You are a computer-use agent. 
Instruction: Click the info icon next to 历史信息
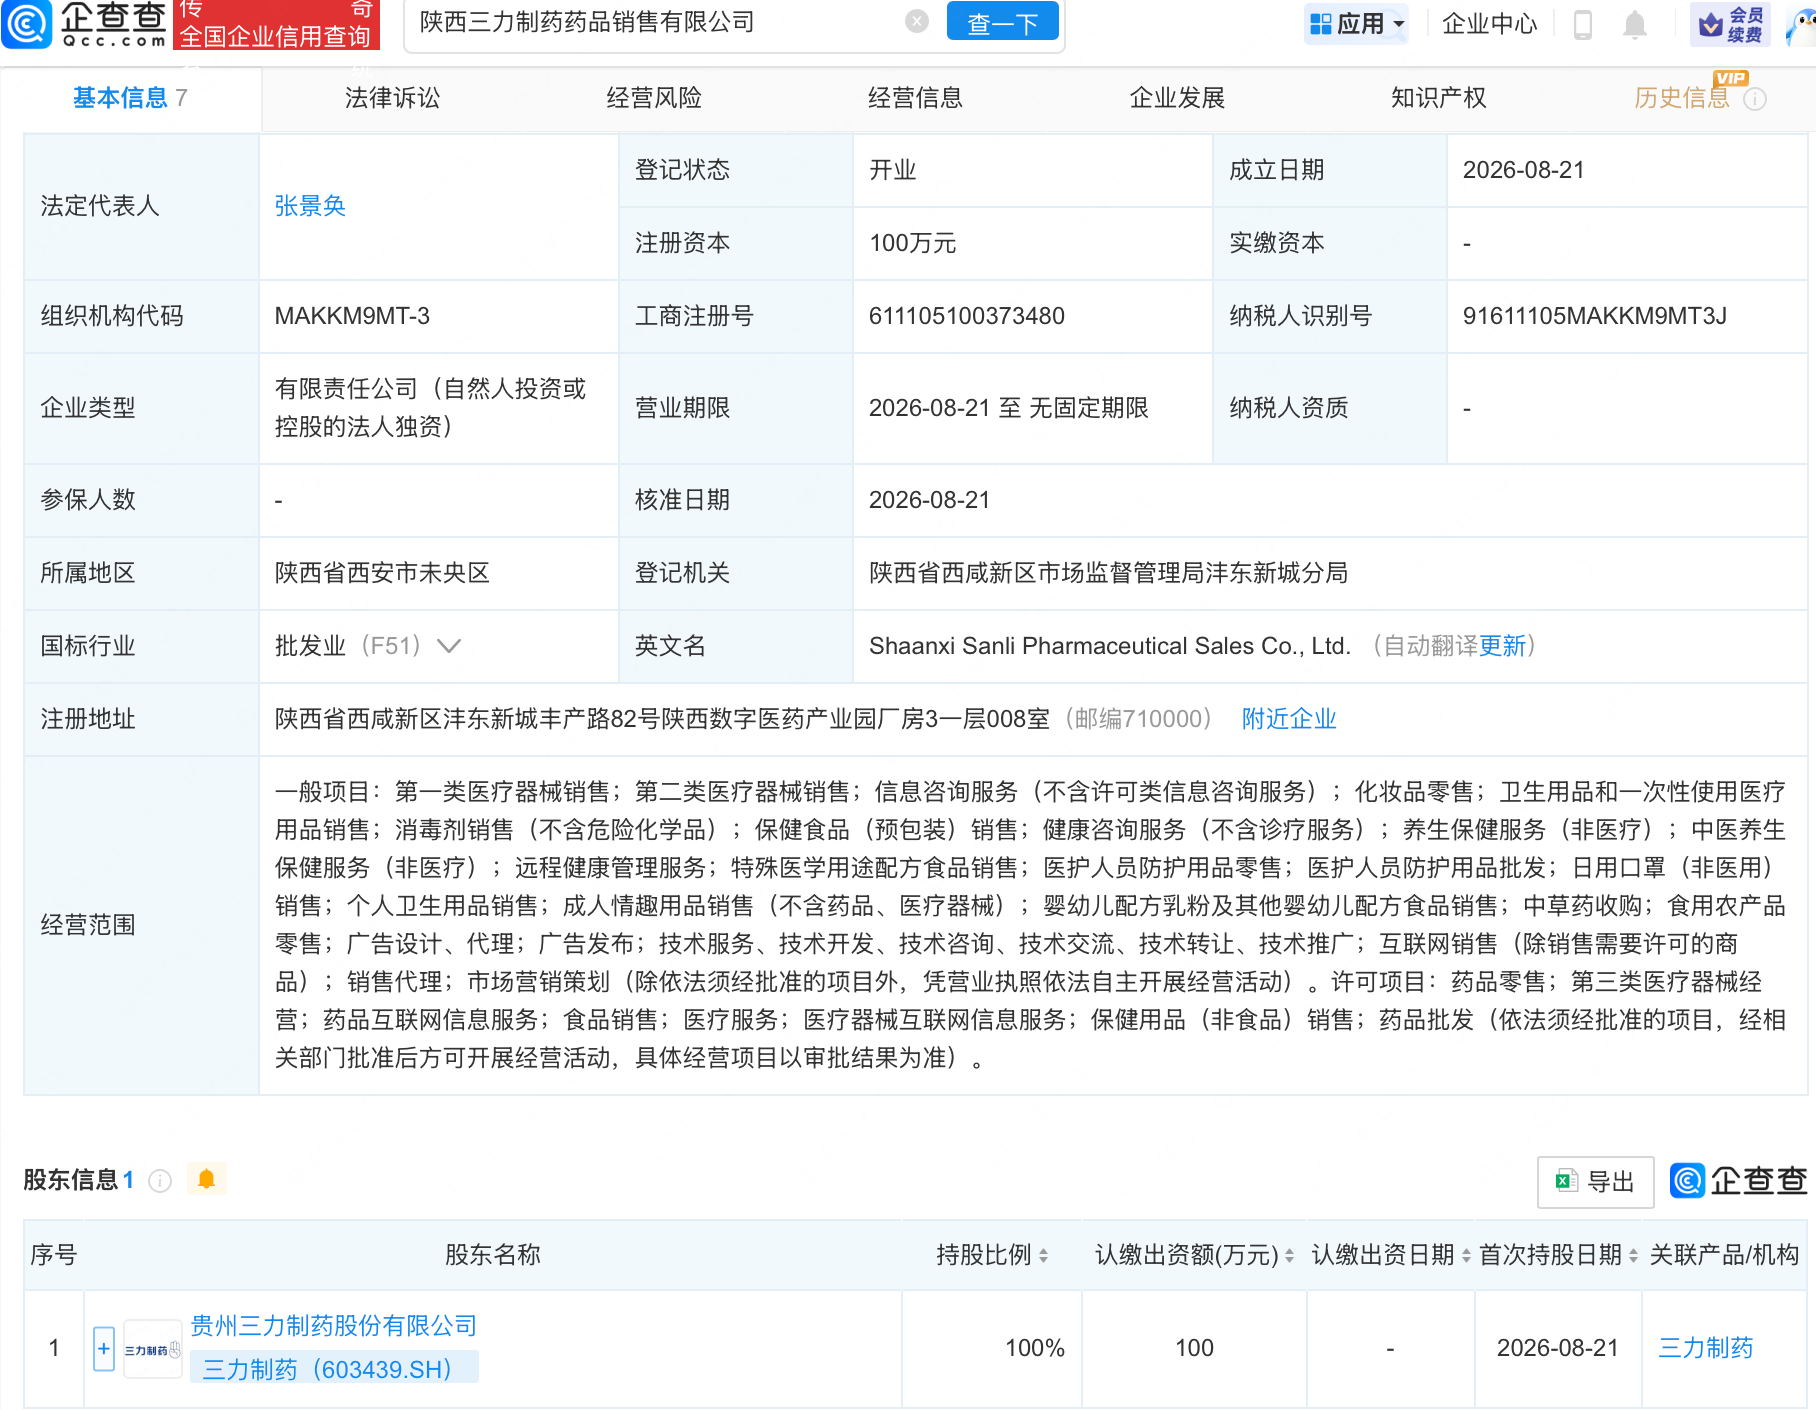click(1755, 99)
